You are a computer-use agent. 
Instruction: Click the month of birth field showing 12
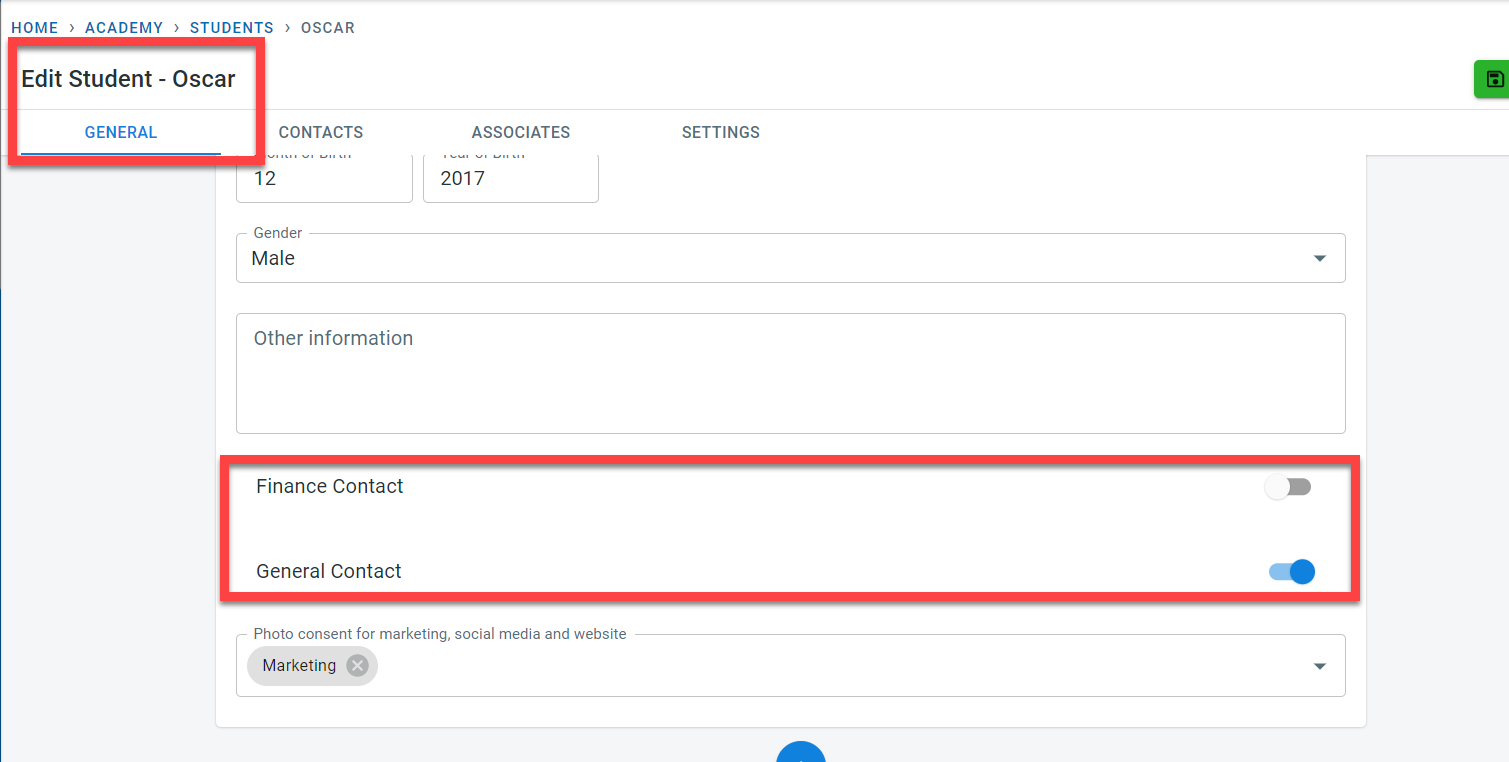pyautogui.click(x=323, y=179)
